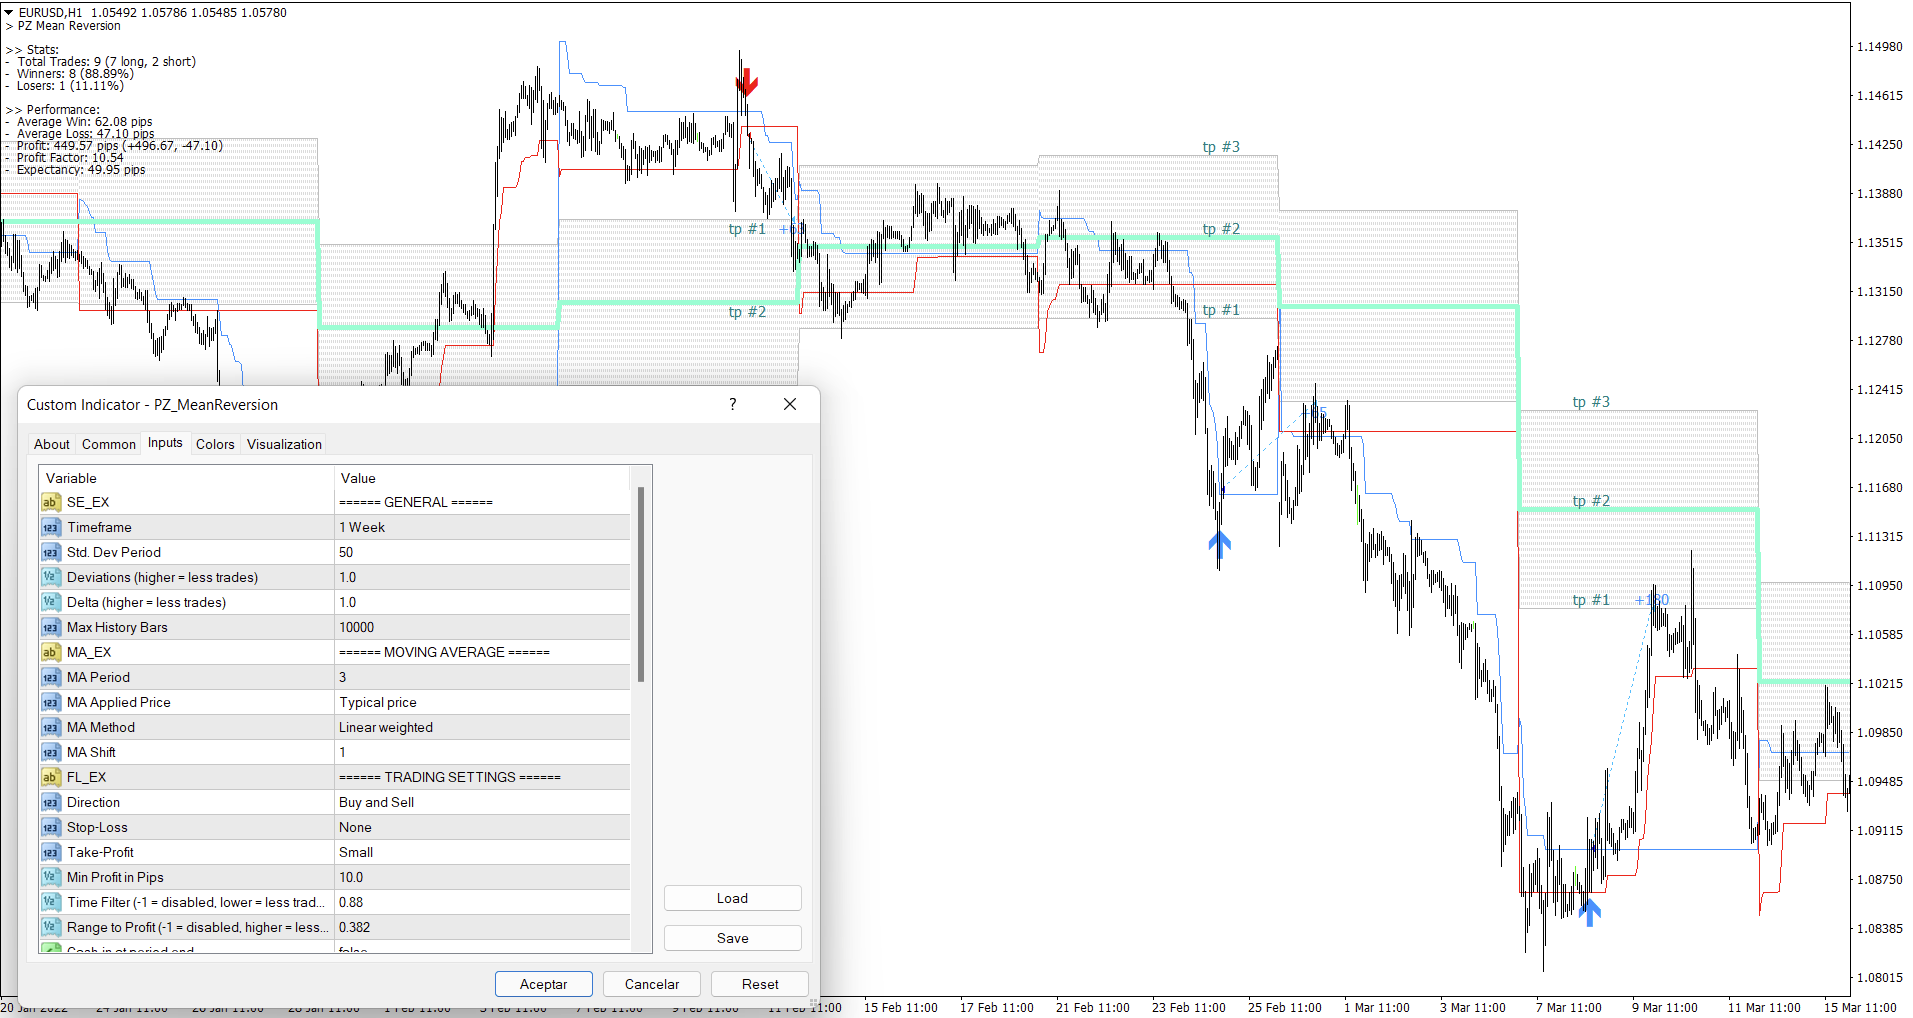Edit the Range to Profit value 0.382
The image size is (1913, 1018).
(483, 927)
